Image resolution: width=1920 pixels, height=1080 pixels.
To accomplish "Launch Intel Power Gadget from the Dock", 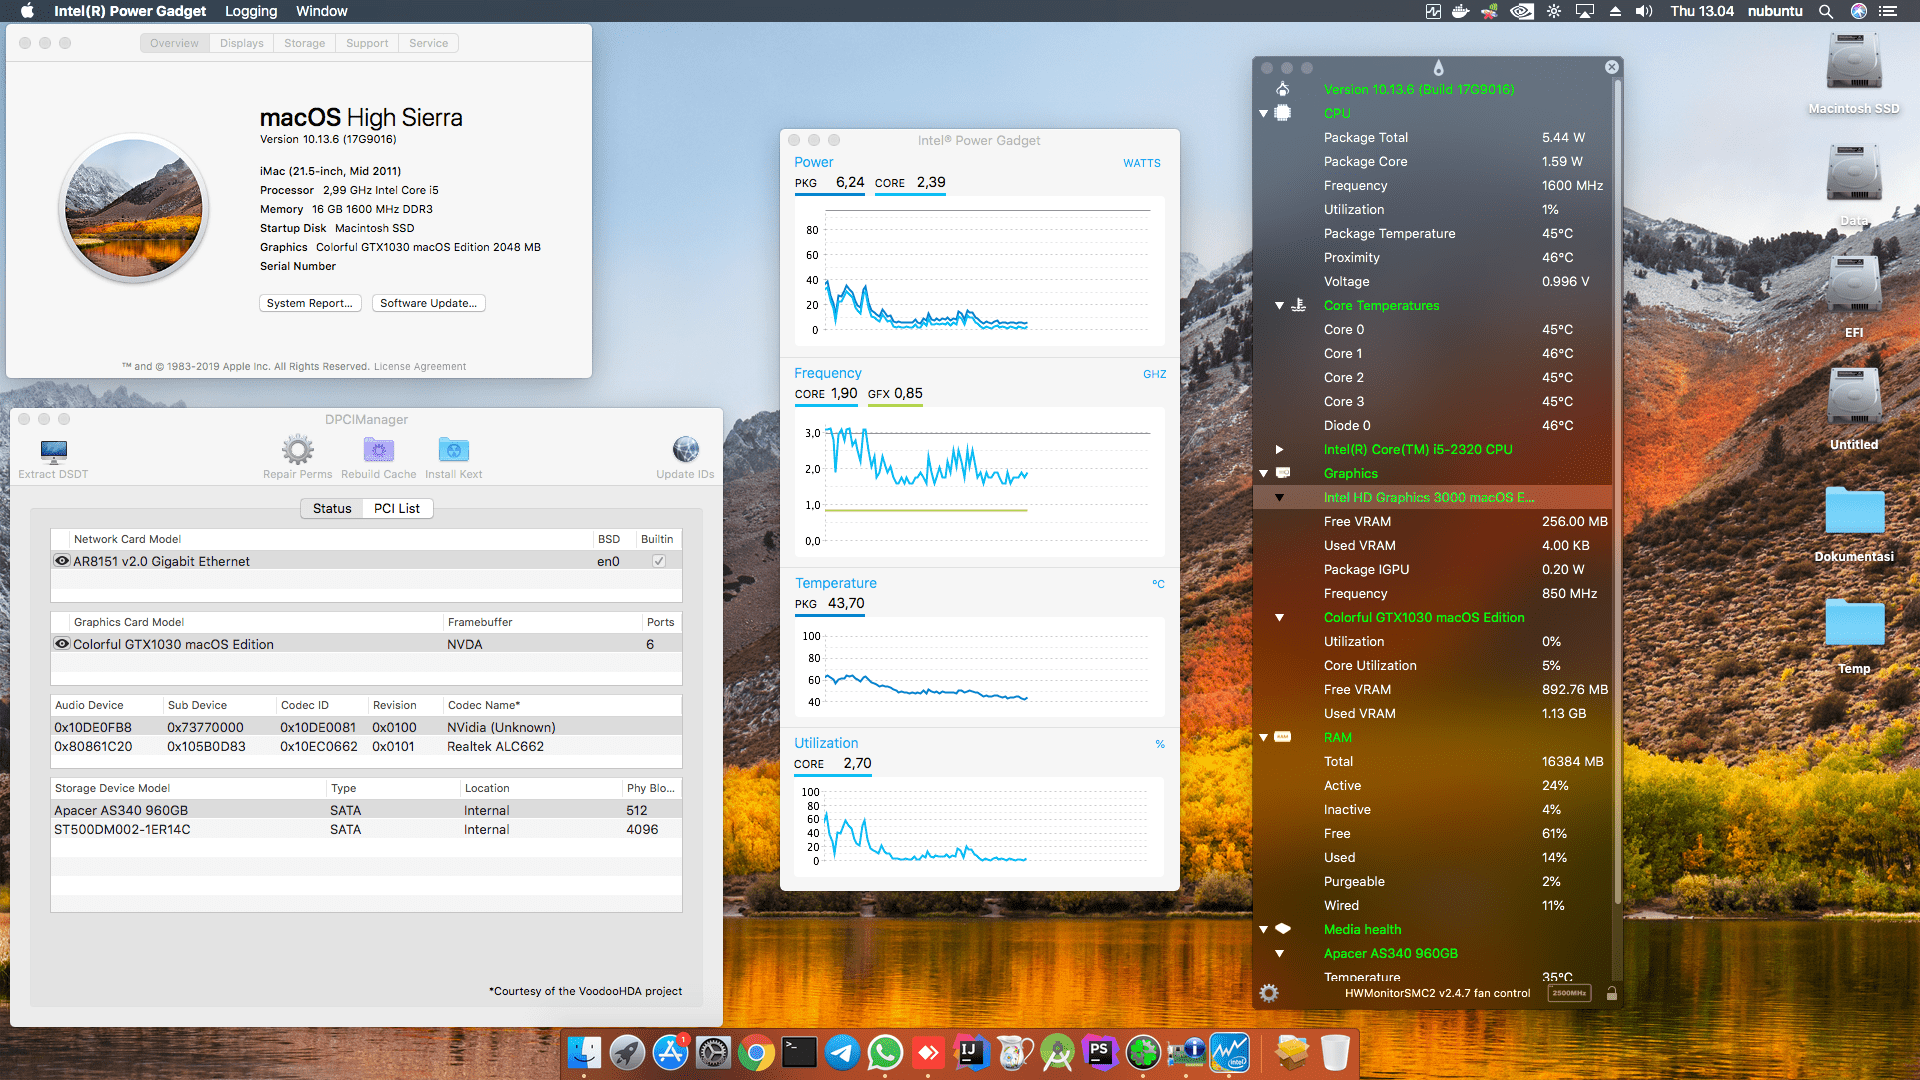I will coord(1229,1052).
